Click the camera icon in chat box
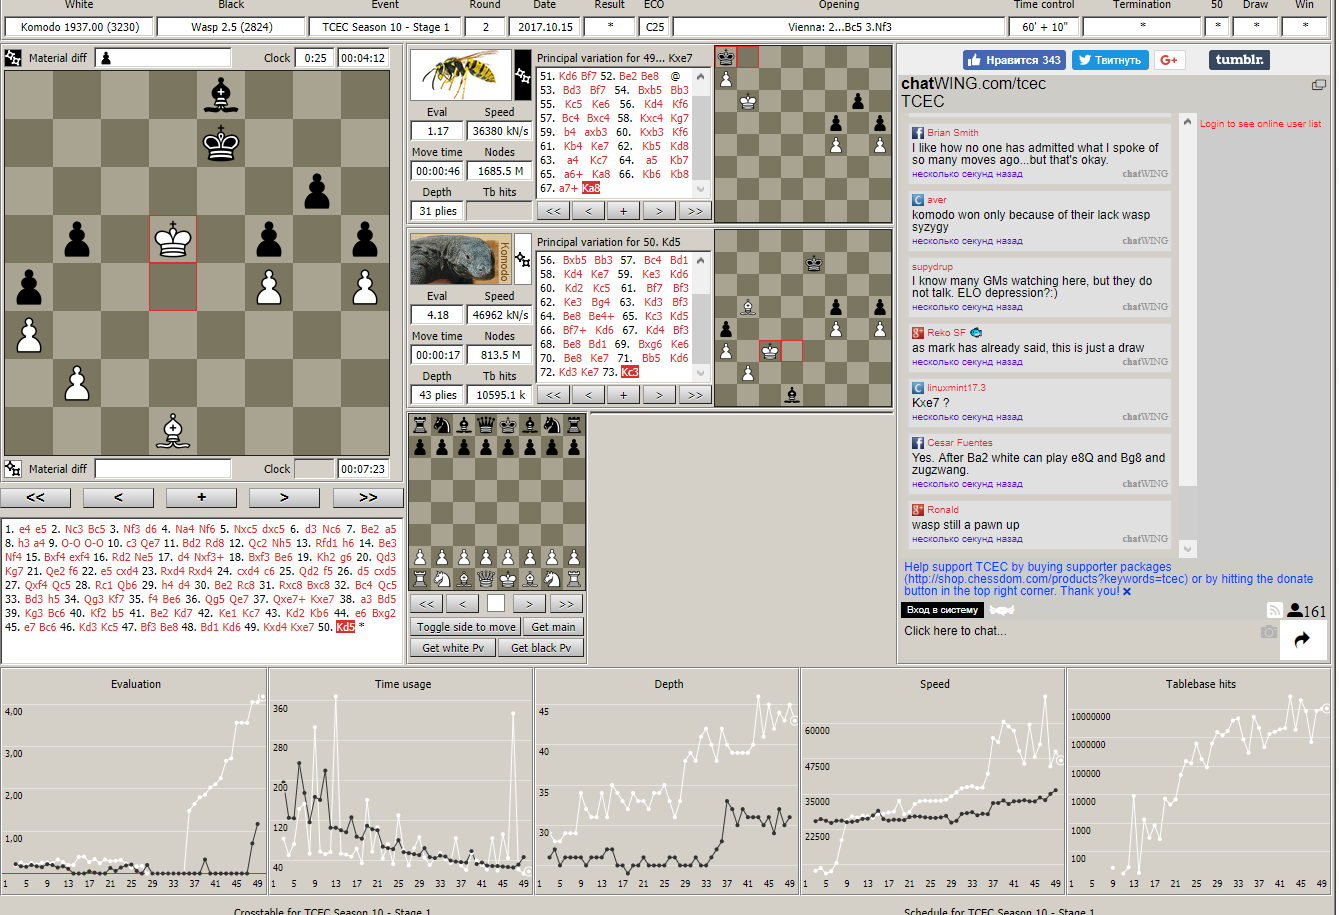This screenshot has width=1339, height=915. point(1268,631)
